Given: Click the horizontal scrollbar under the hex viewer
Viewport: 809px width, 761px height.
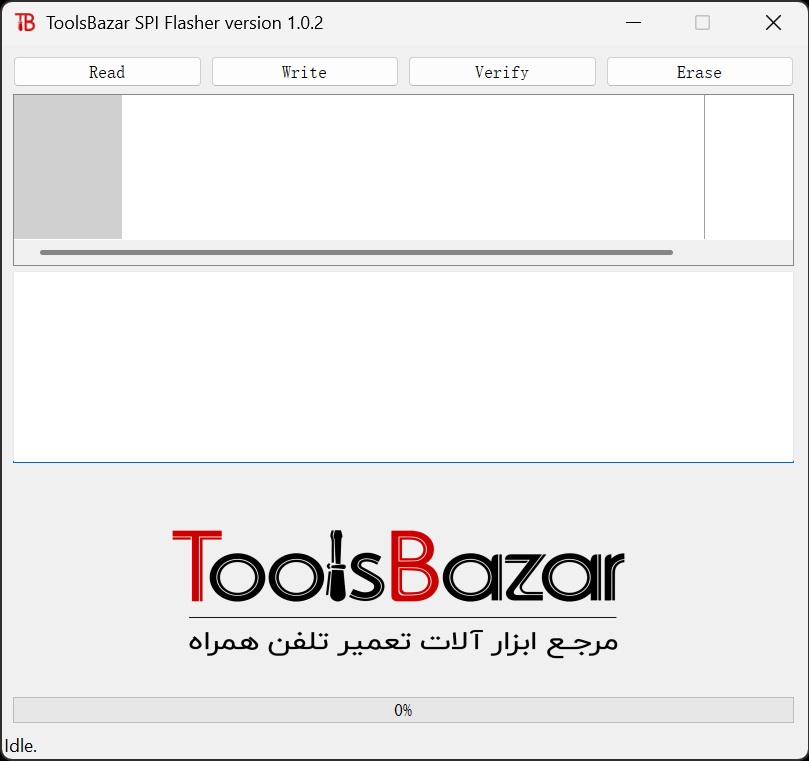Looking at the screenshot, I should click(355, 251).
